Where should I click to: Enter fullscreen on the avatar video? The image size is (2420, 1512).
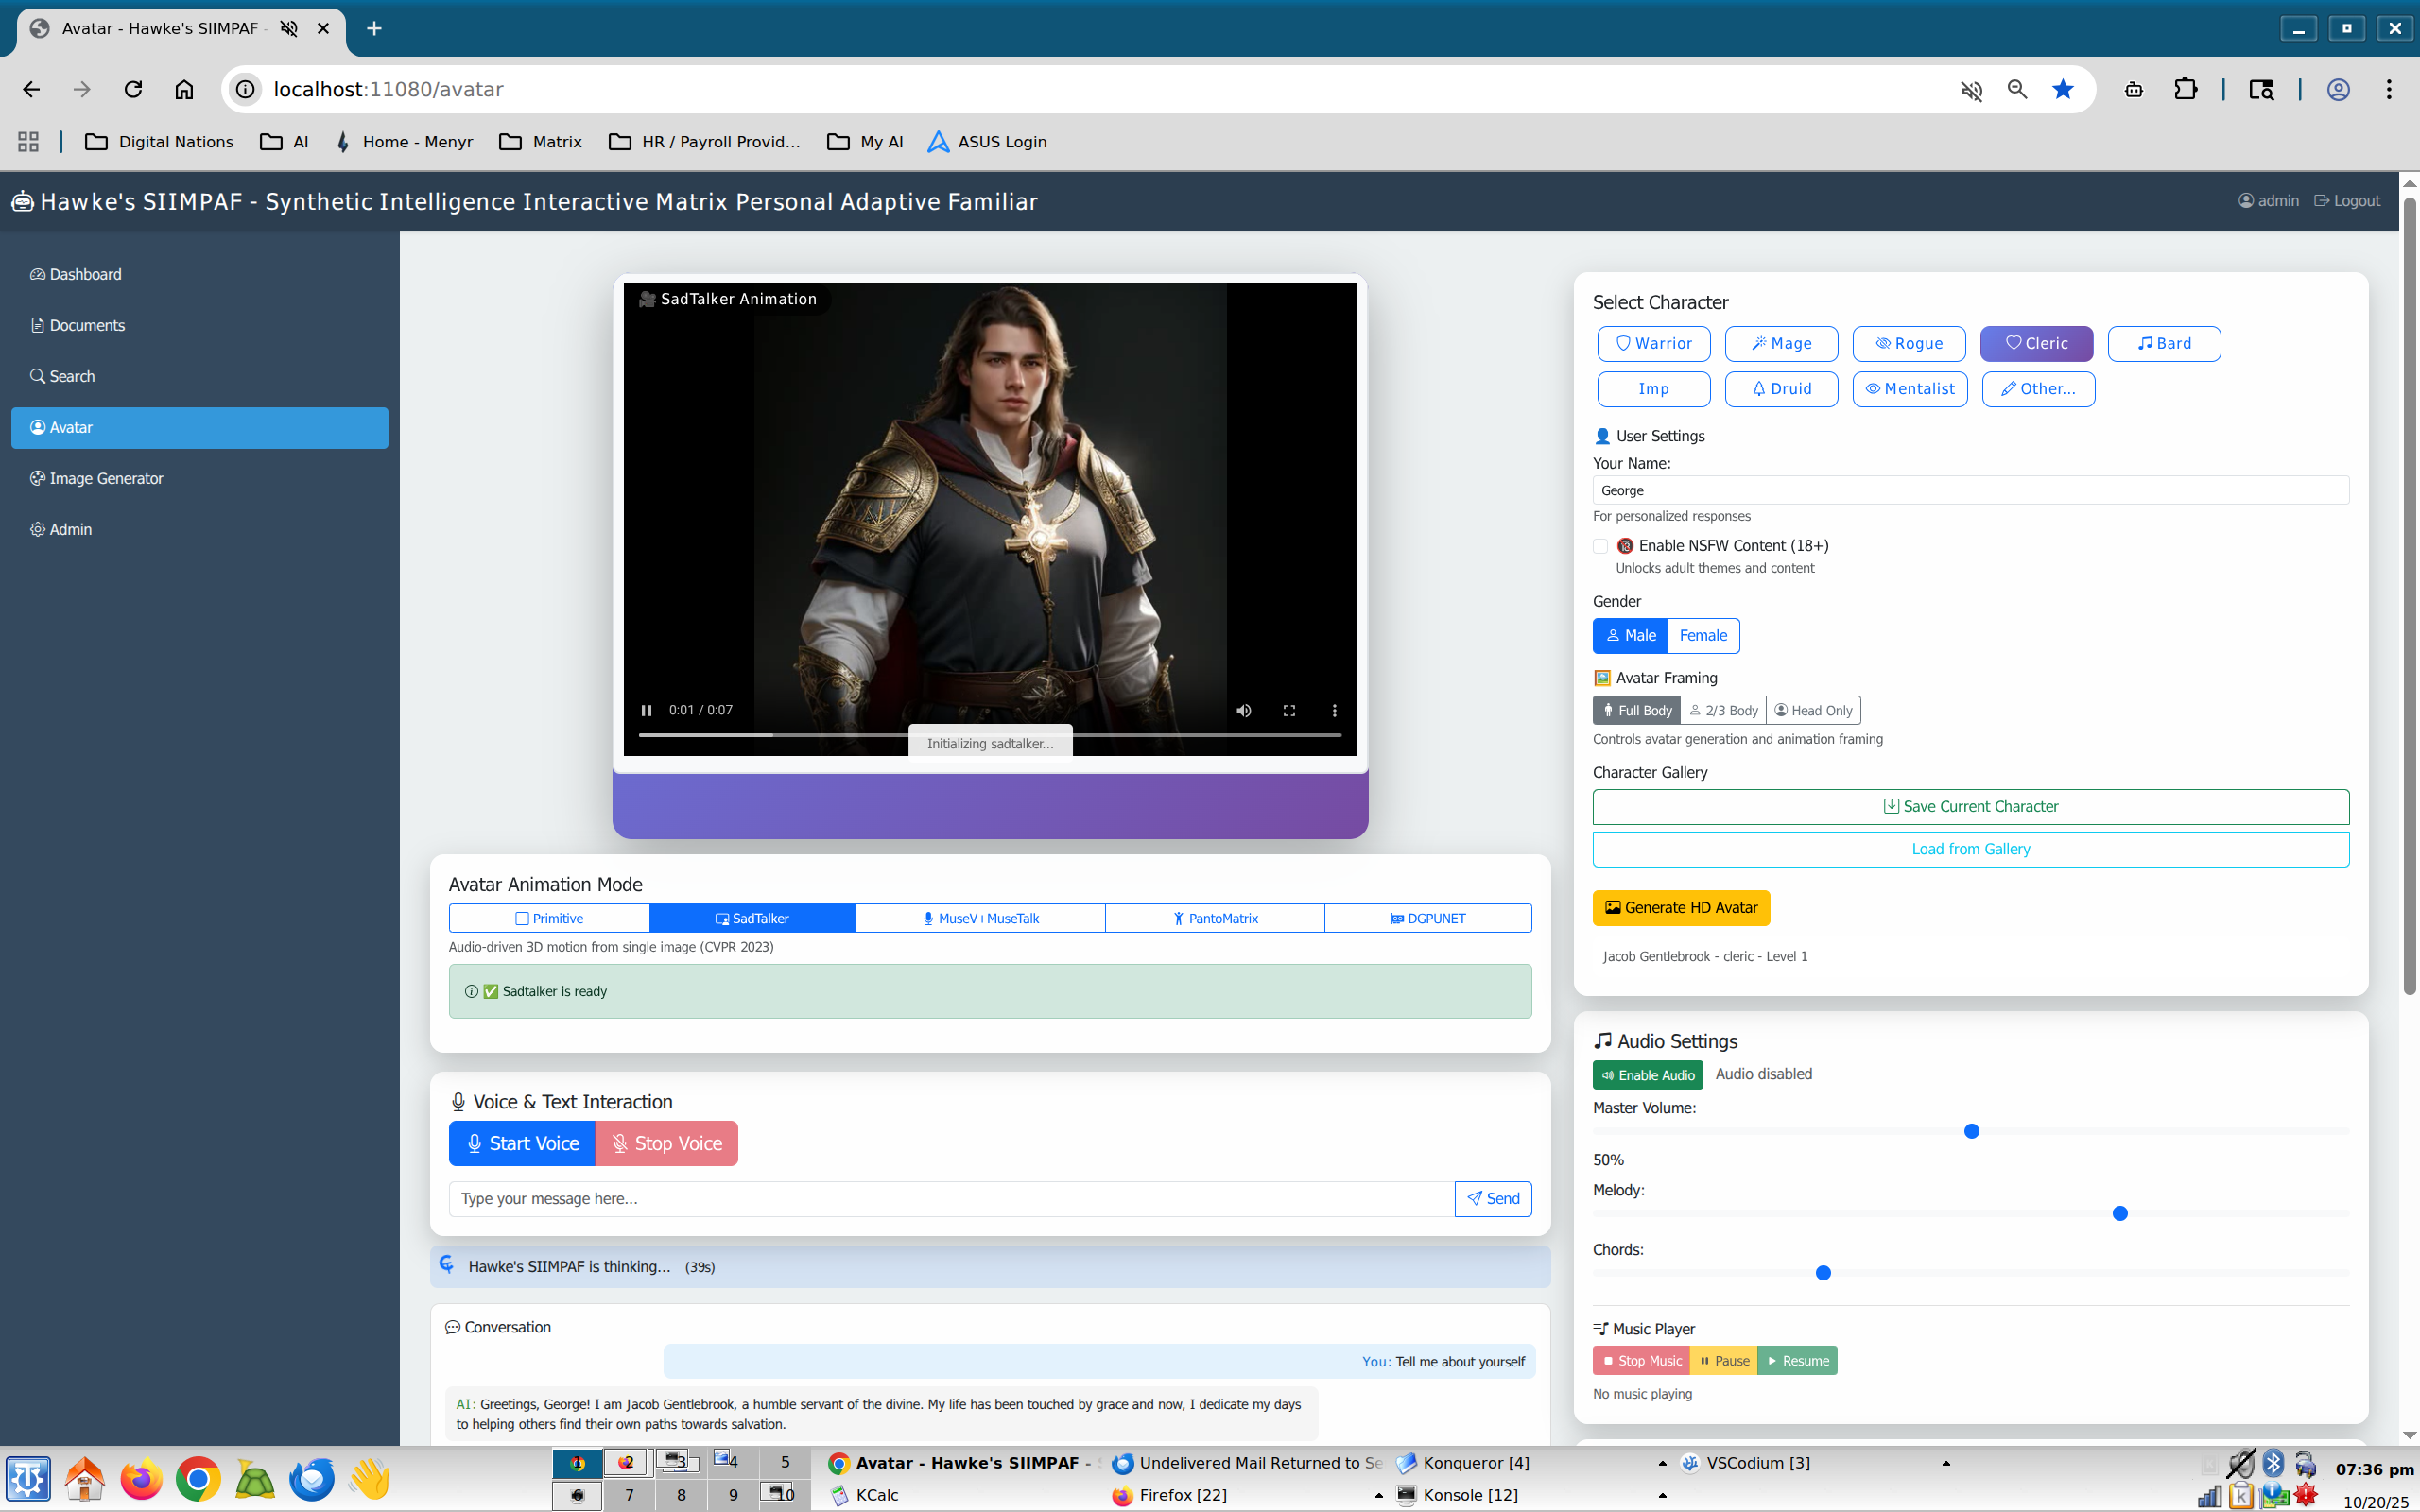[1289, 710]
